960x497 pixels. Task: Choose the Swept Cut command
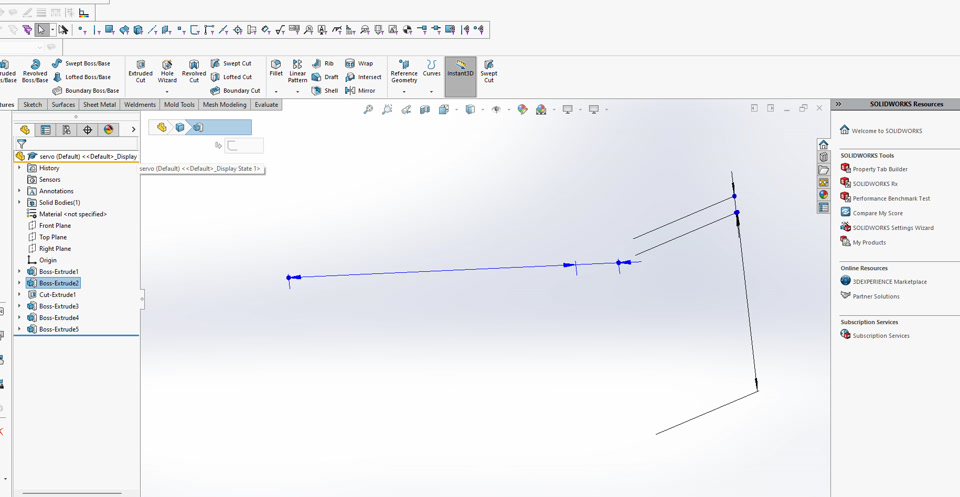(x=231, y=63)
